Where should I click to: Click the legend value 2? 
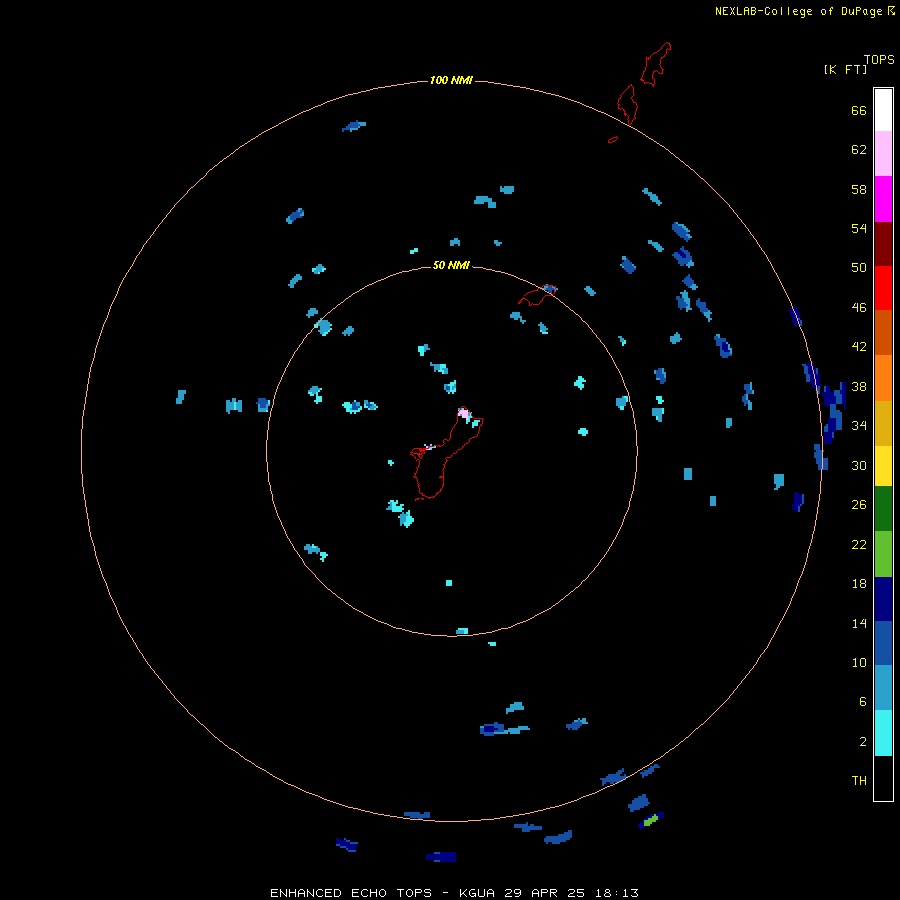pyautogui.click(x=863, y=741)
